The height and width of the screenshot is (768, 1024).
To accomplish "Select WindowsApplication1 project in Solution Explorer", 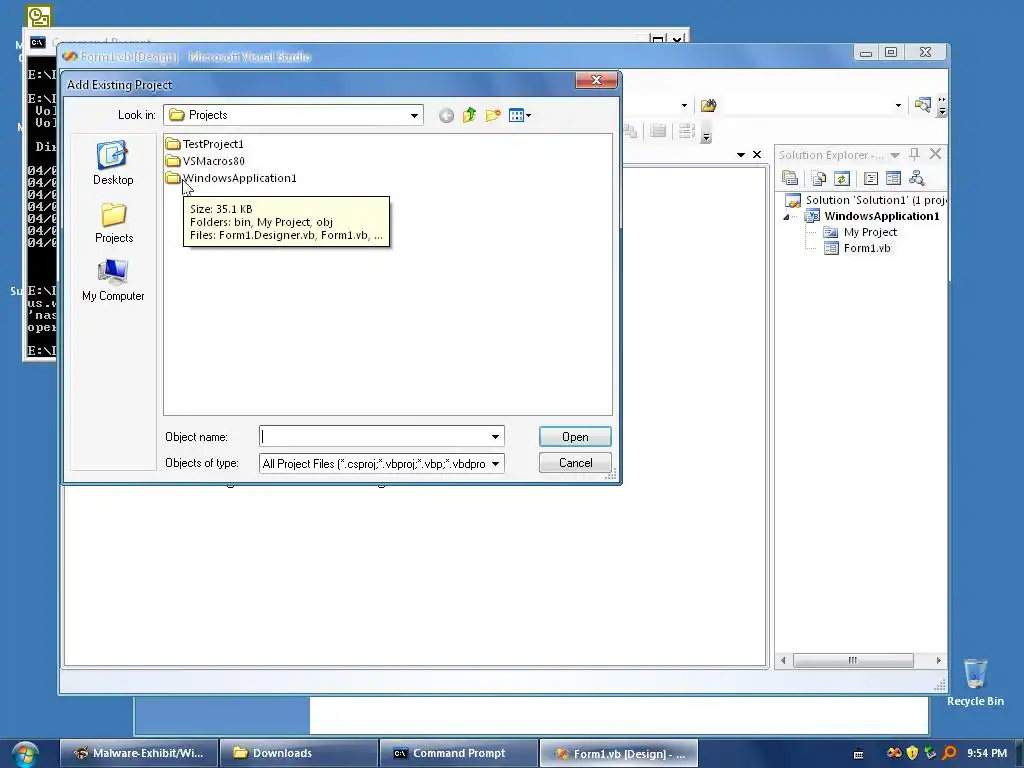I will 873,216.
